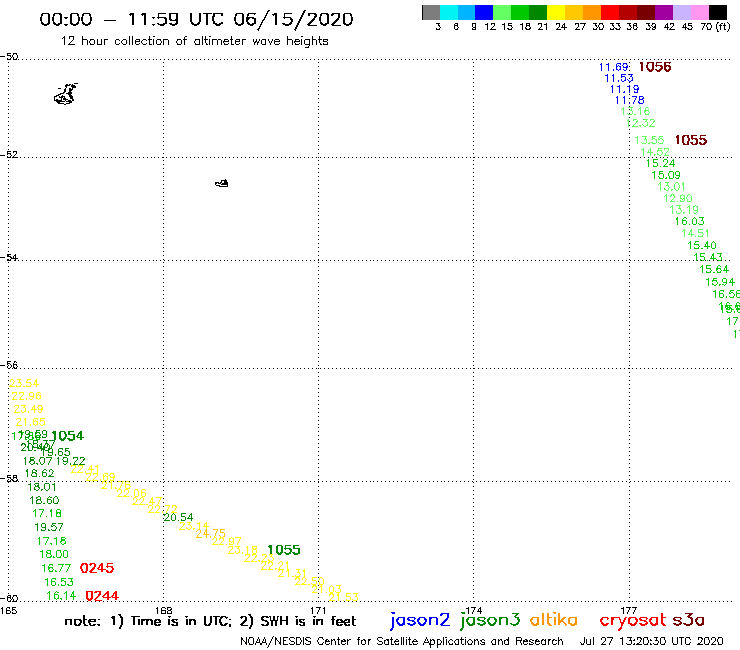740x650 pixels.
Task: Click the yellow 22.96 wave height value
Action: [x=26, y=396]
